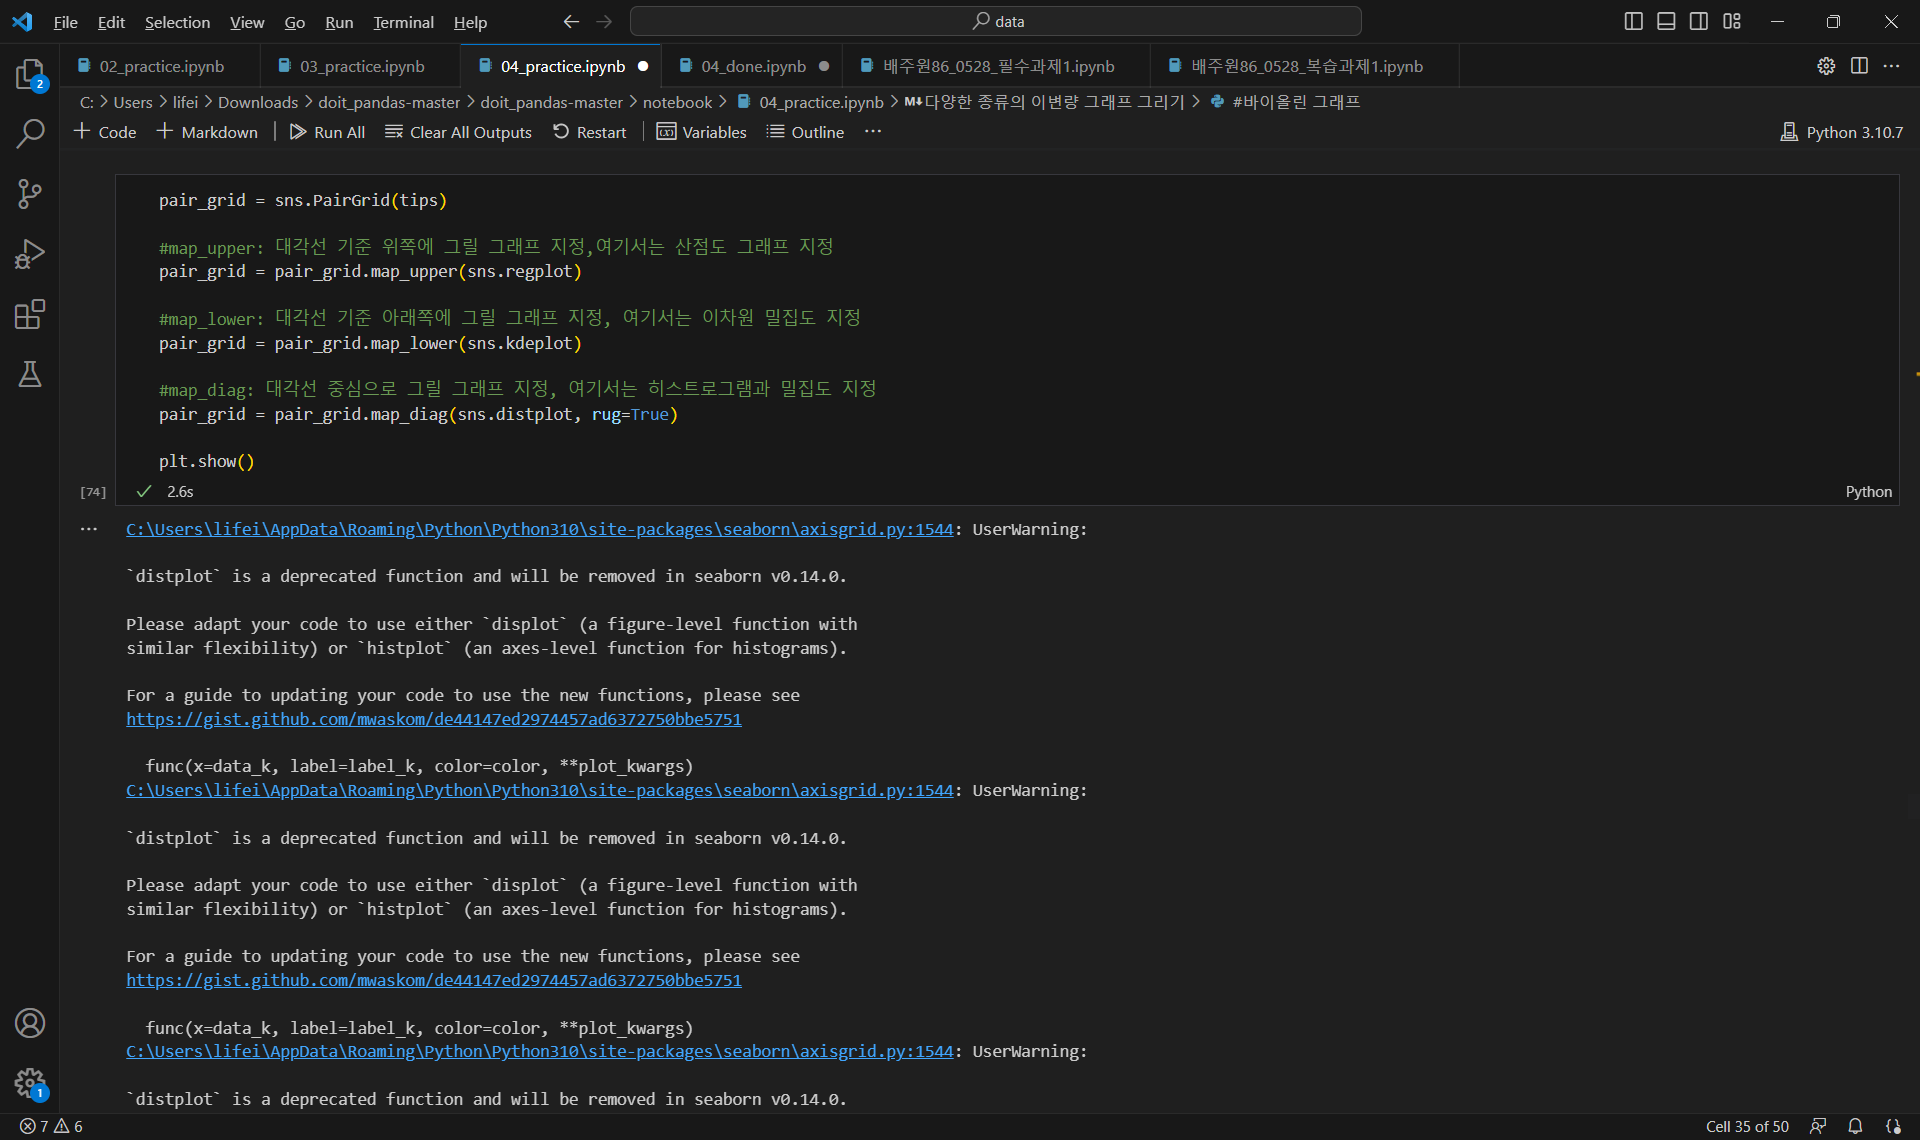This screenshot has height=1140, width=1920.
Task: Open first gist.github.com guide link
Action: coord(433,719)
